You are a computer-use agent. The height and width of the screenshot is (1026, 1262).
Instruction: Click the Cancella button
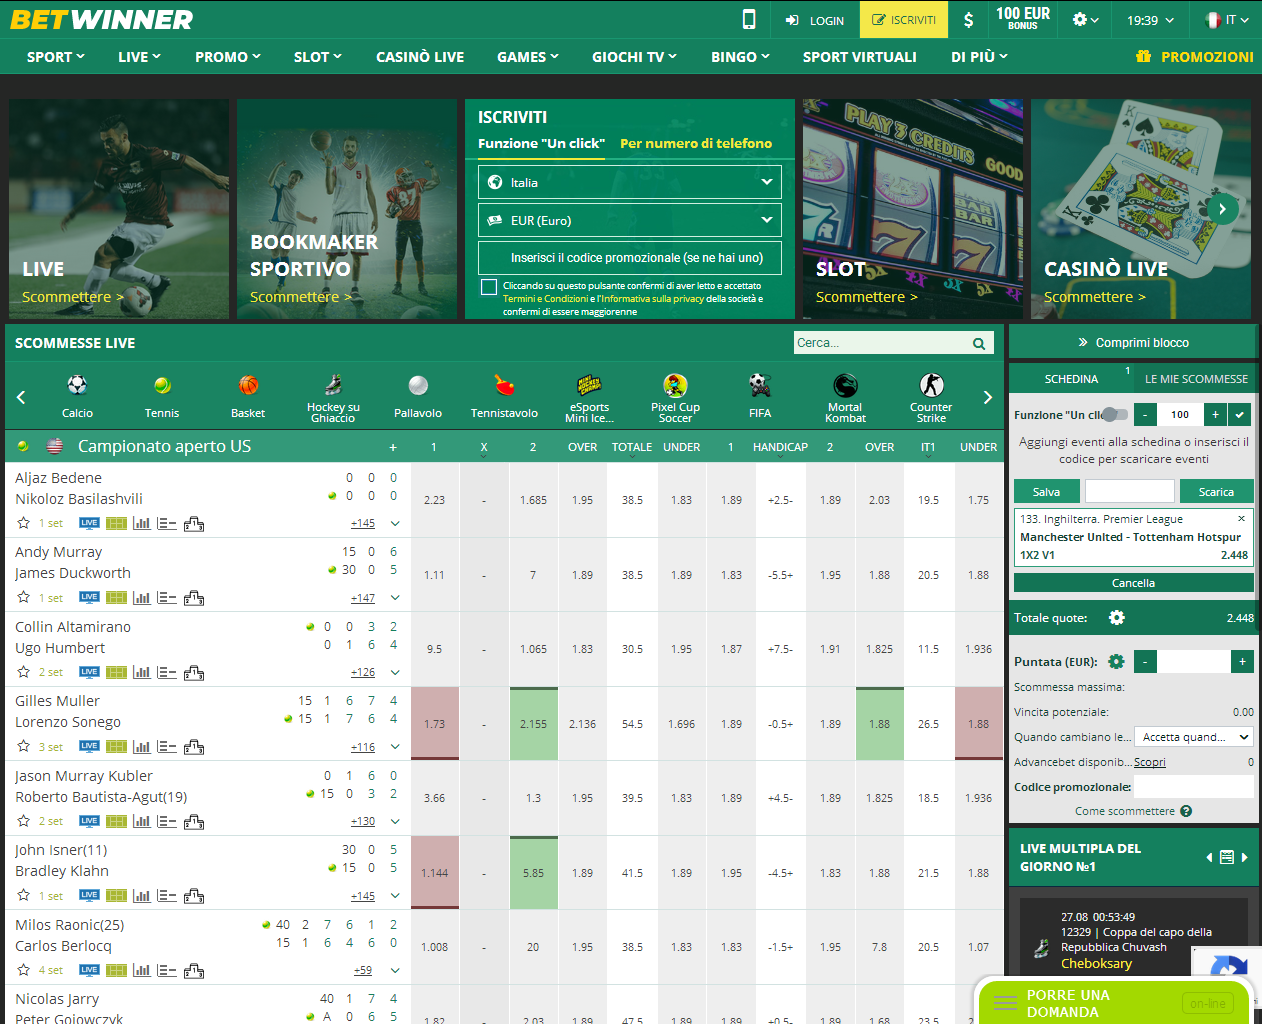(x=1134, y=583)
